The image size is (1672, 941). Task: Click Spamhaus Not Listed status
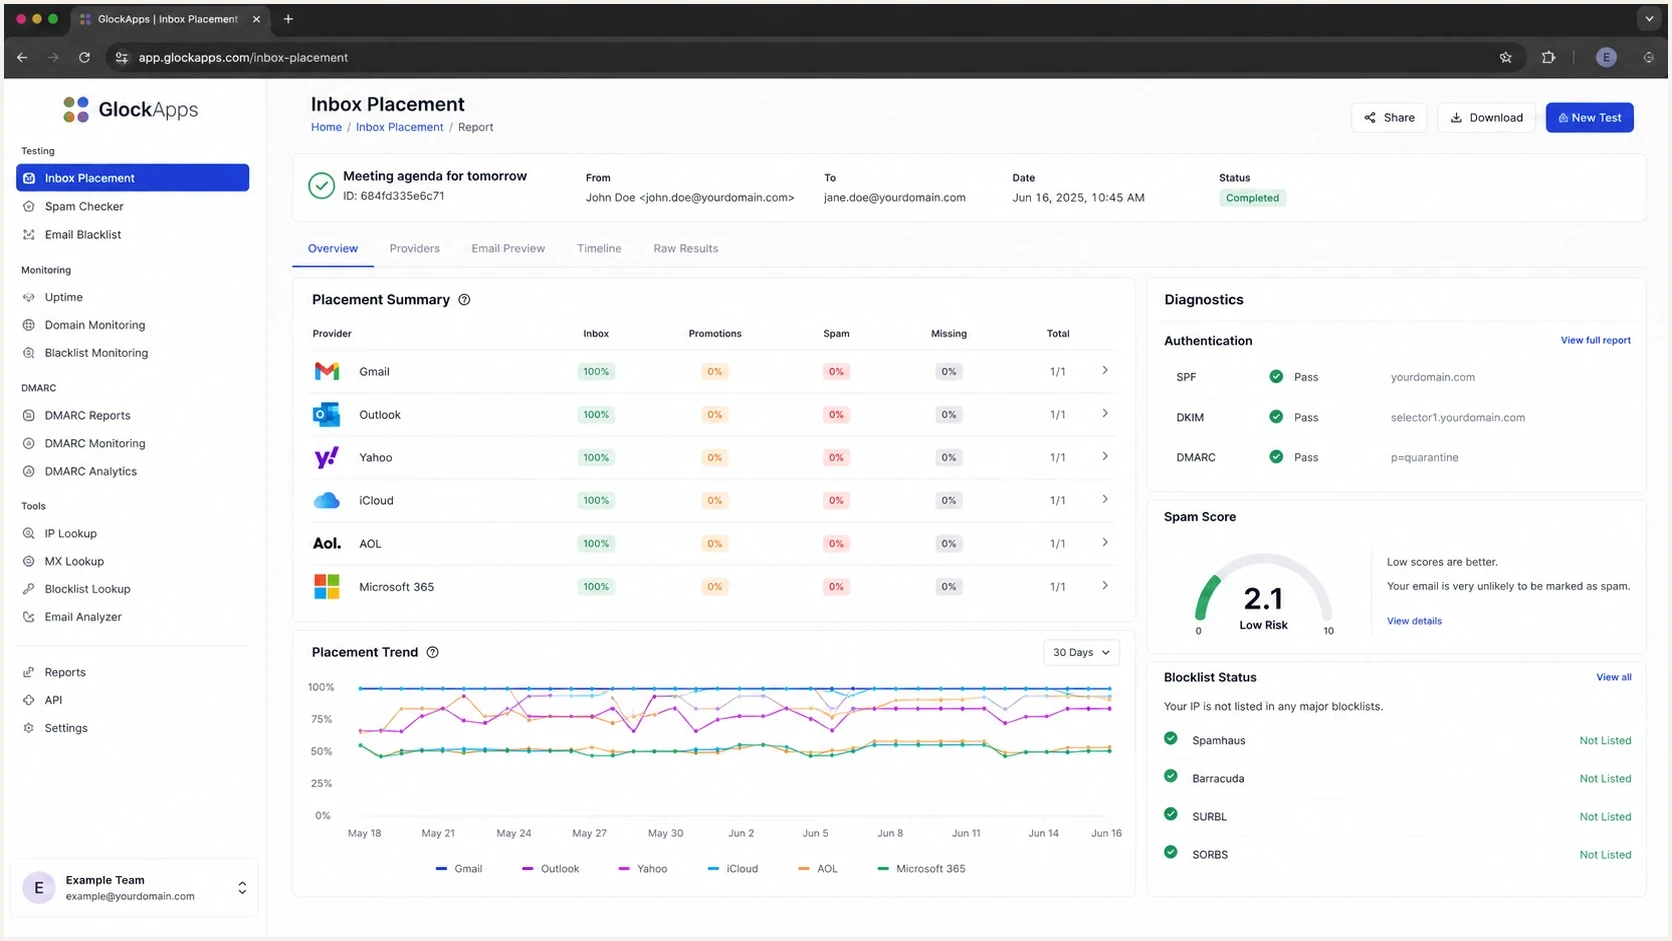point(1605,741)
